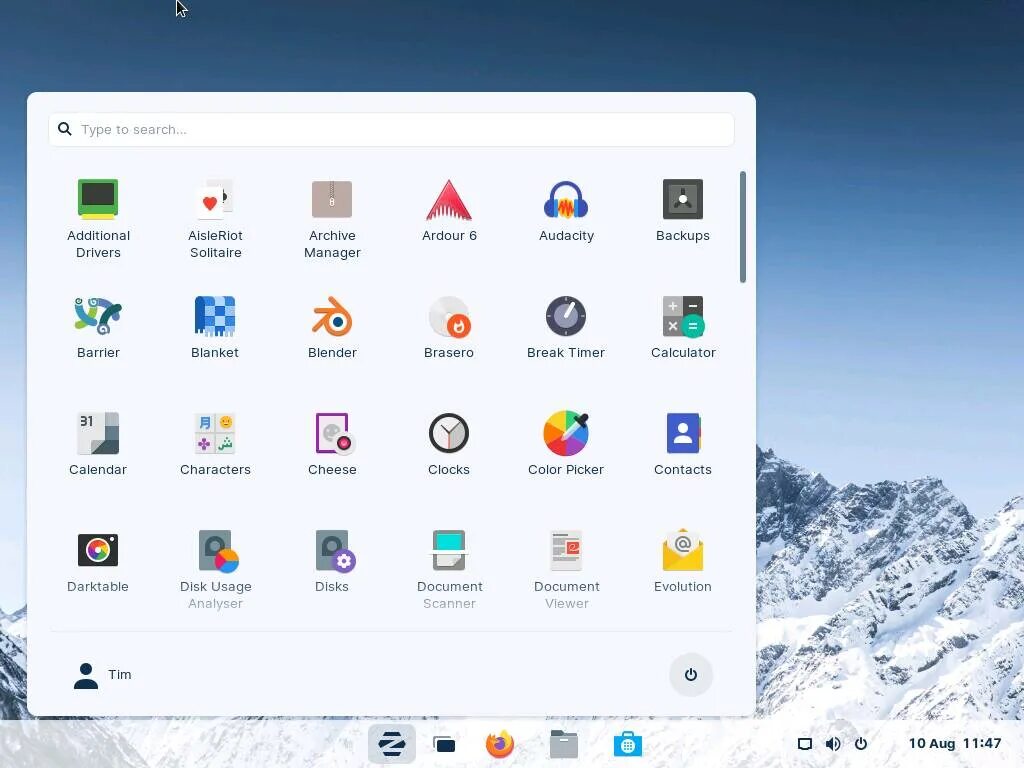Open the clock showing 10 Aug 11:47
This screenshot has height=768, width=1024.
click(x=954, y=743)
